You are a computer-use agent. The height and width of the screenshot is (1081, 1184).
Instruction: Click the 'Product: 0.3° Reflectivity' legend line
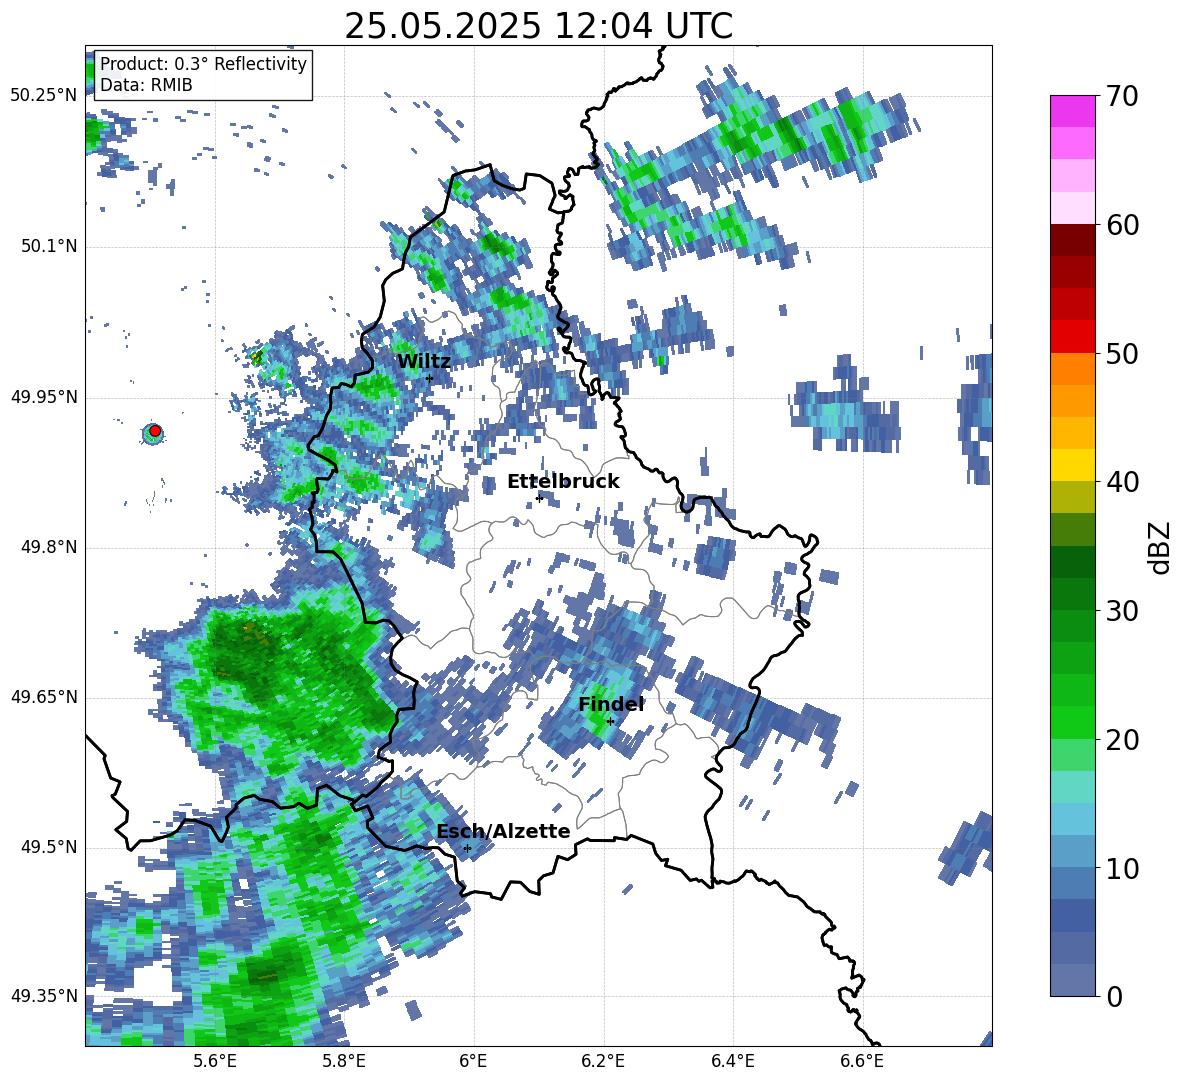203,64
